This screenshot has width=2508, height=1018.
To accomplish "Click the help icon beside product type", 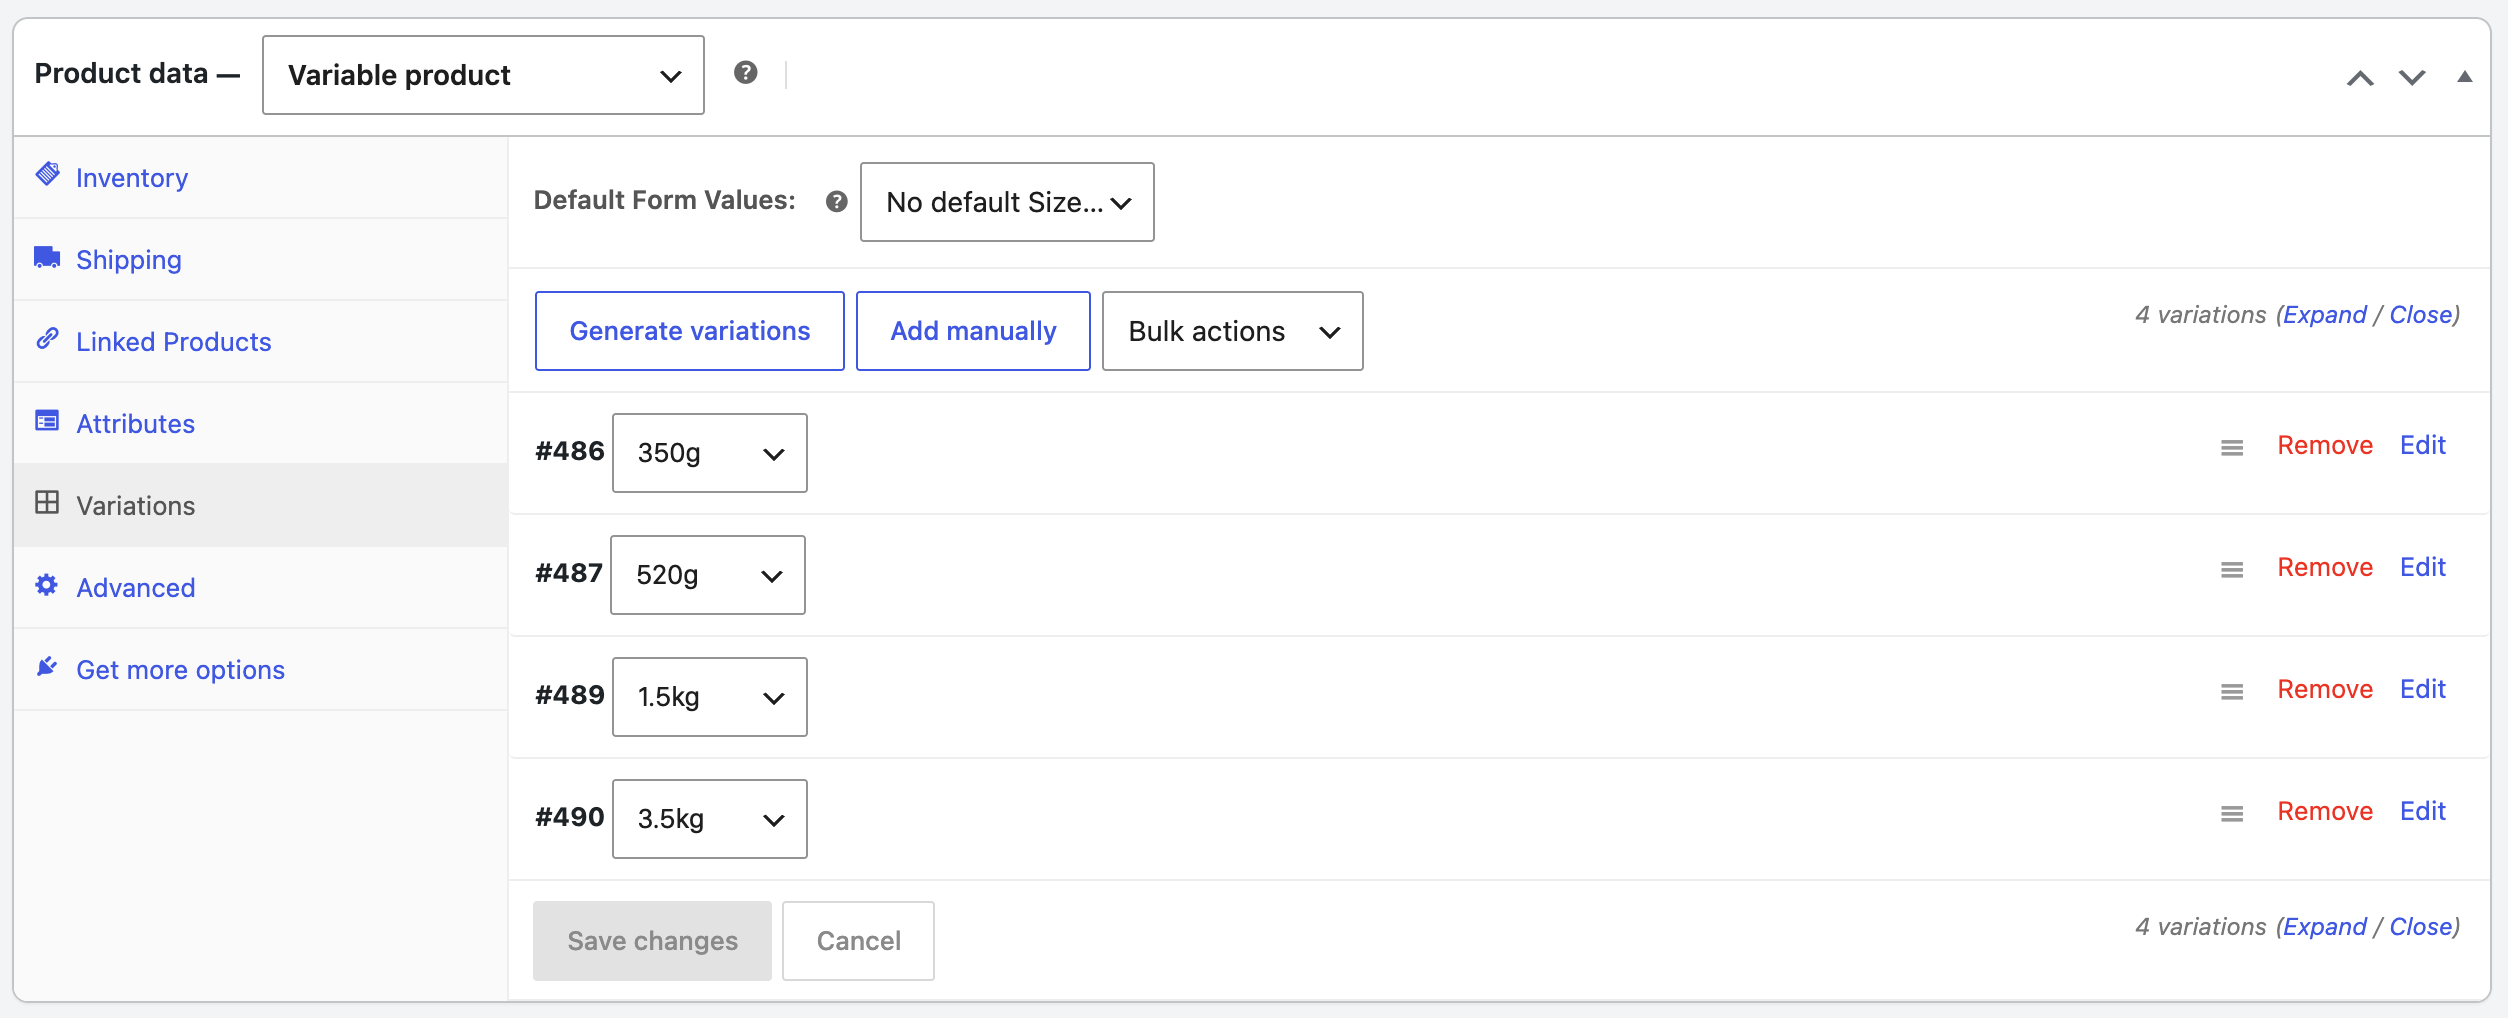I will [745, 73].
